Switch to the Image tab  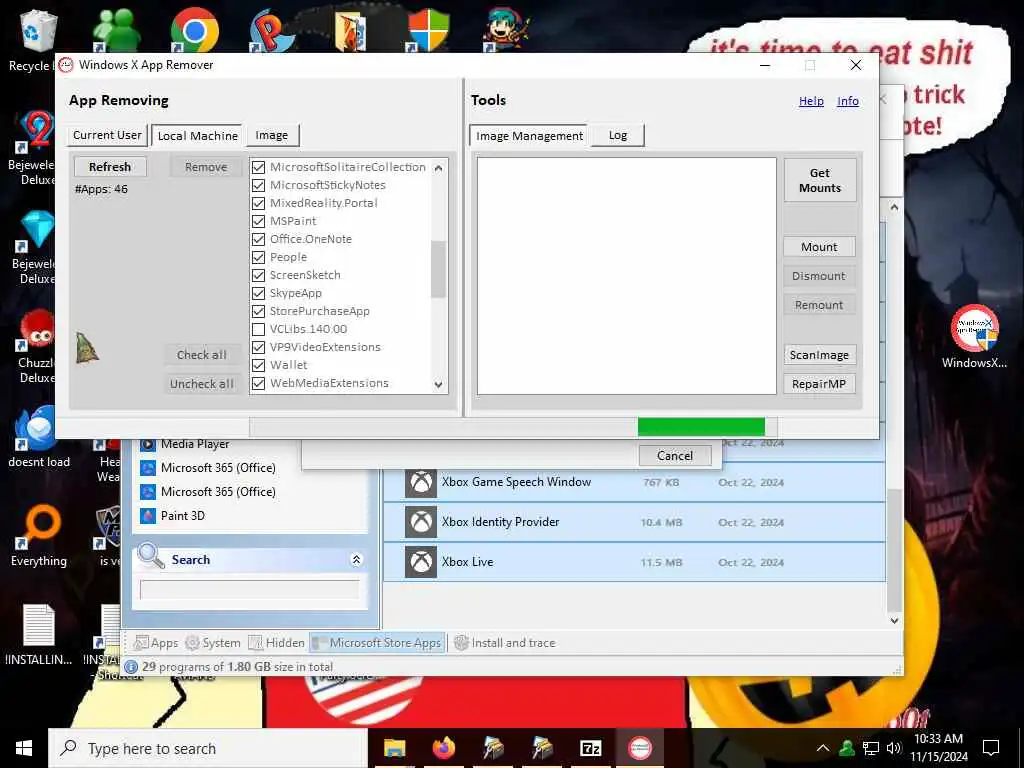coord(272,135)
